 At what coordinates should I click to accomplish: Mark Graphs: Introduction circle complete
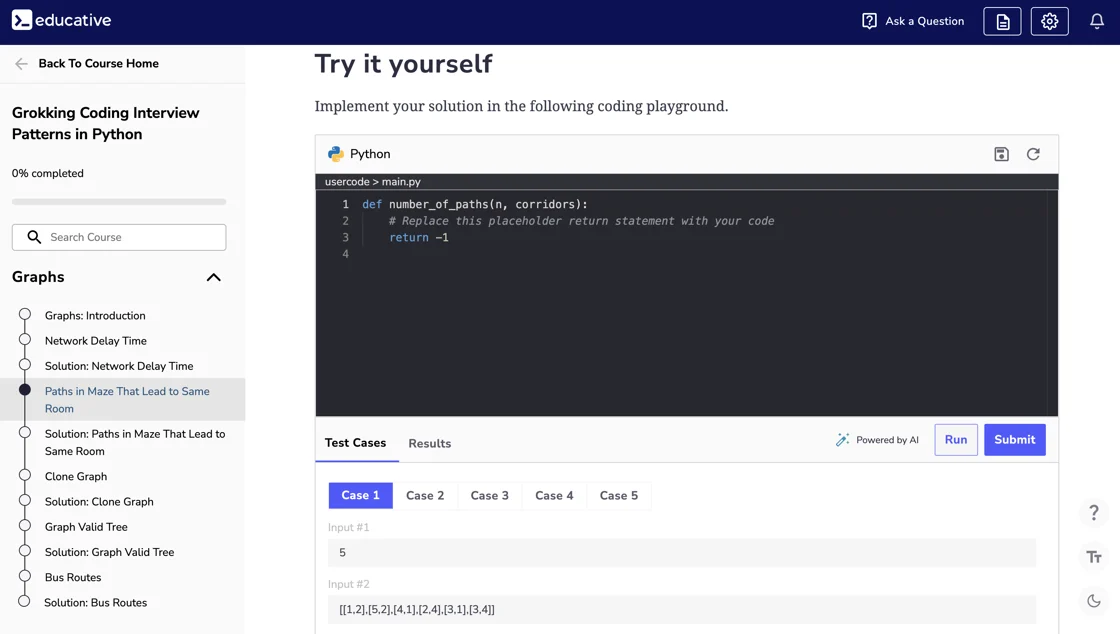point(25,314)
